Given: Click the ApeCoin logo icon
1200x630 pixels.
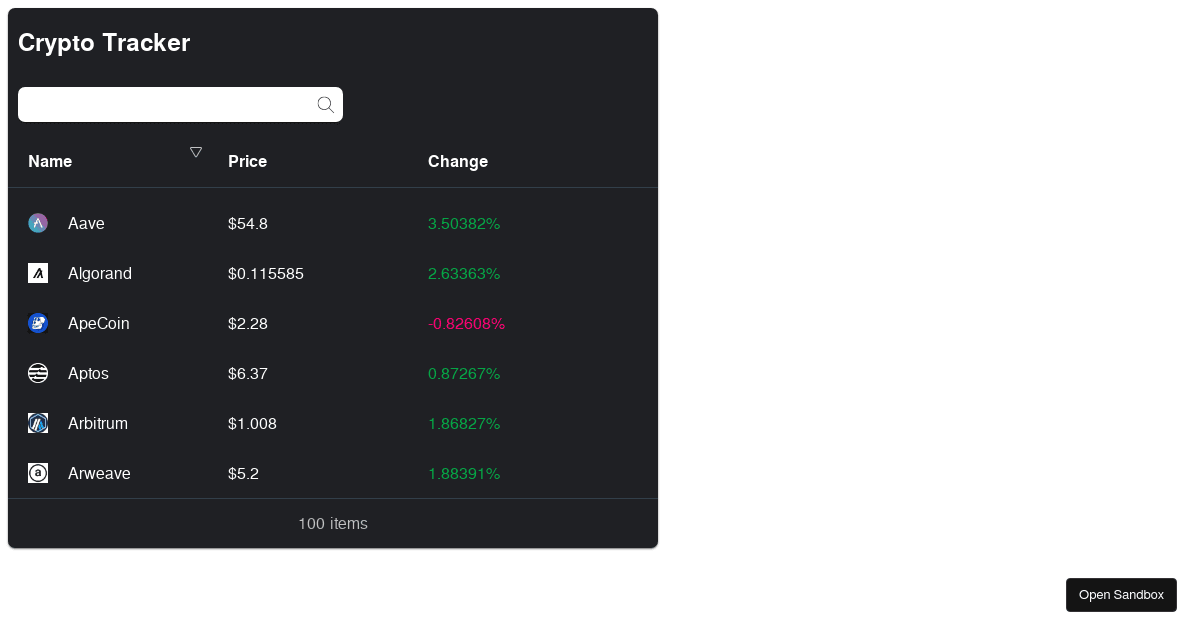Looking at the screenshot, I should click(38, 323).
